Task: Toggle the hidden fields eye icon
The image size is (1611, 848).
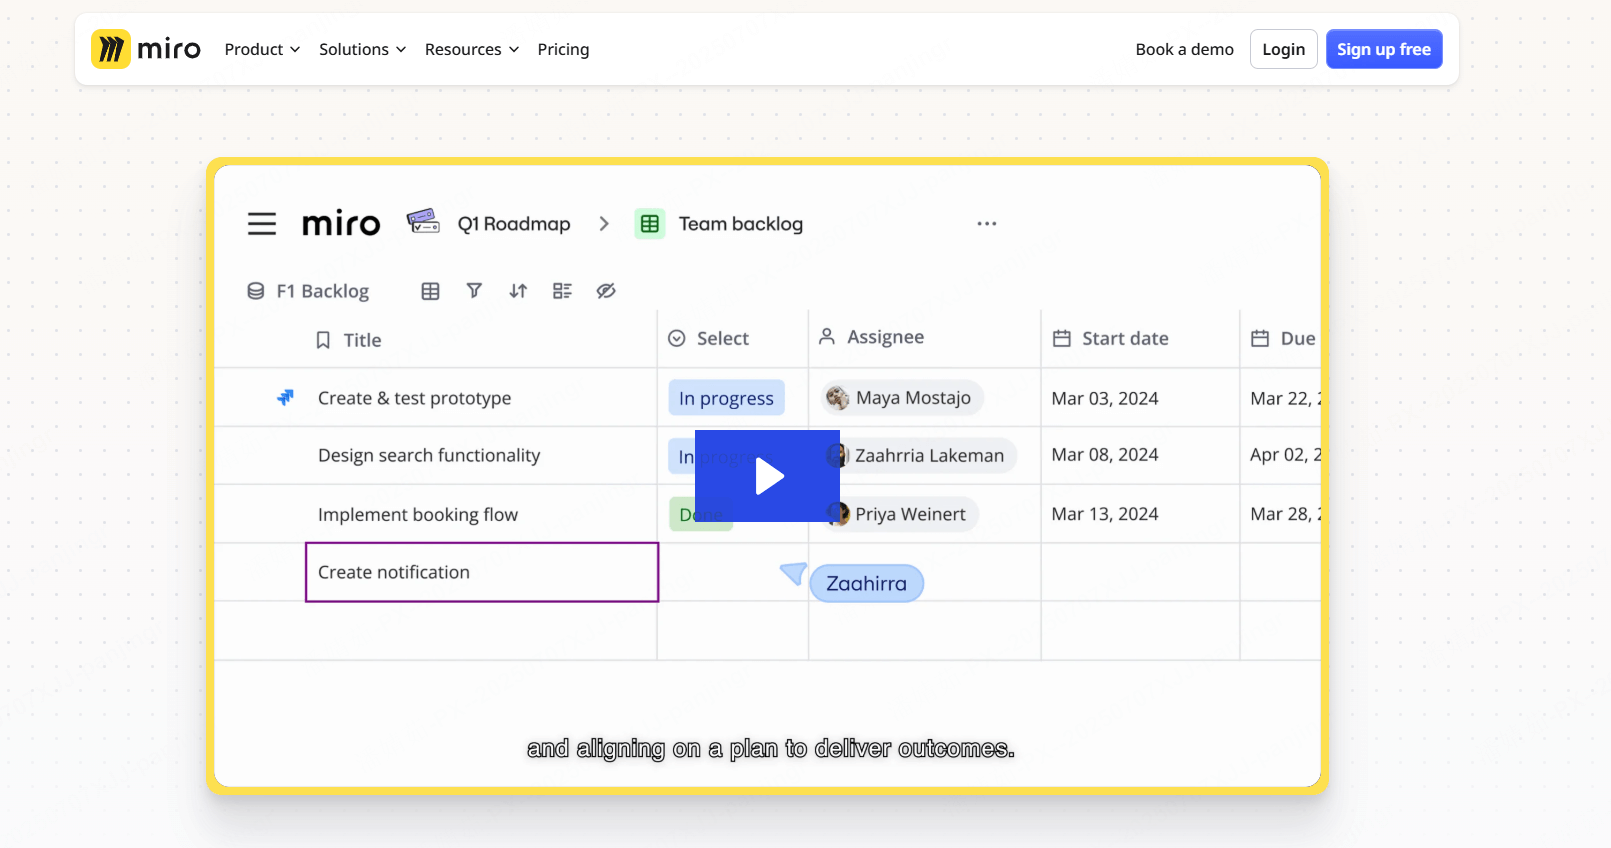Action: (x=606, y=291)
